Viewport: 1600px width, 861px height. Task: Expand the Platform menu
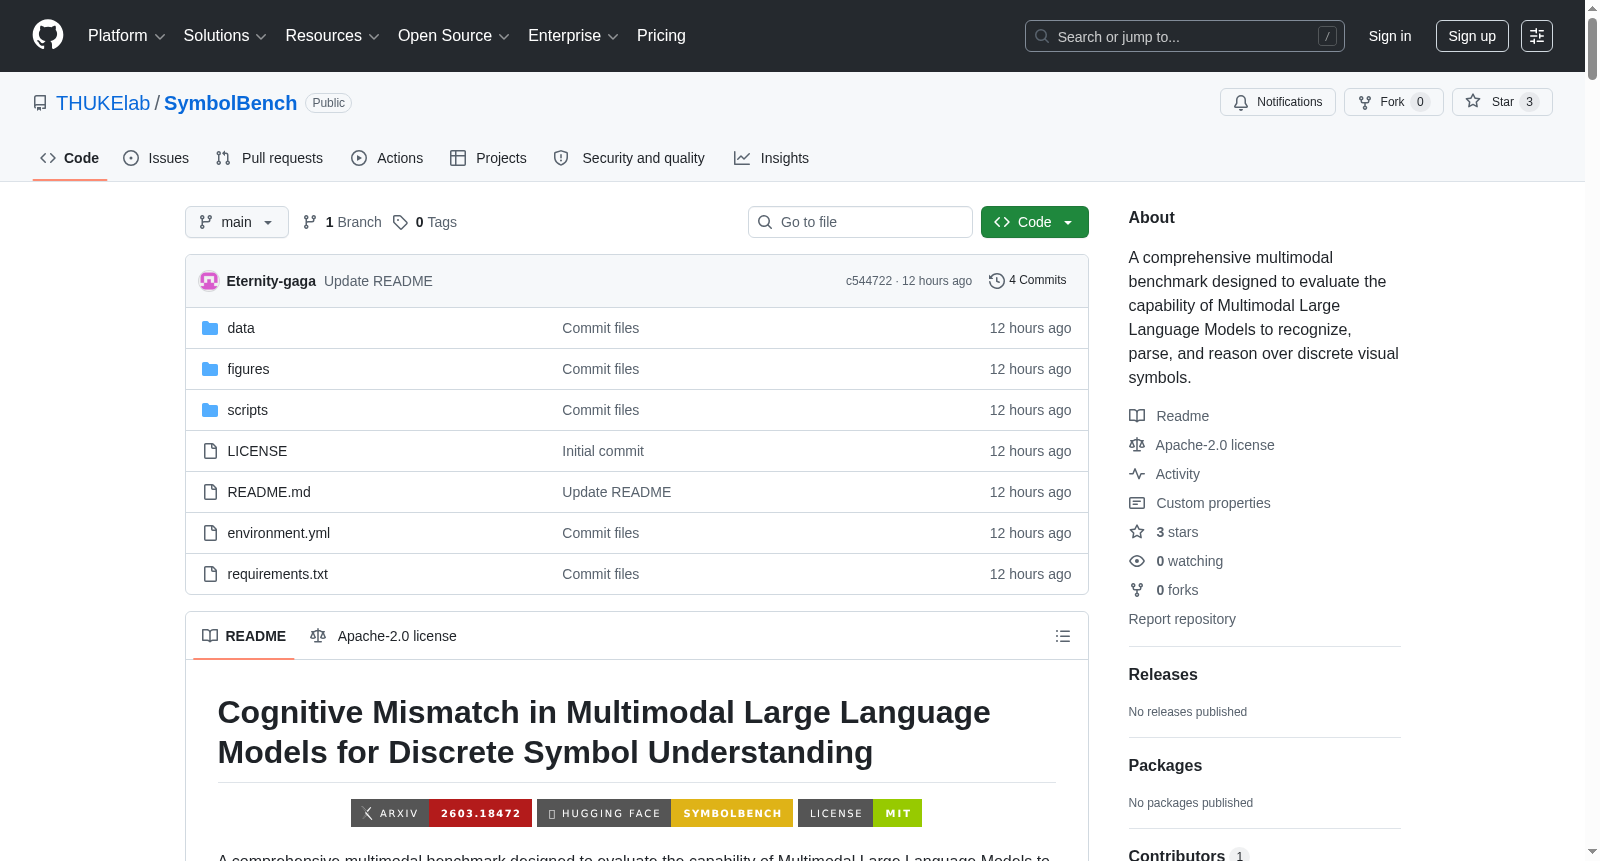click(126, 36)
